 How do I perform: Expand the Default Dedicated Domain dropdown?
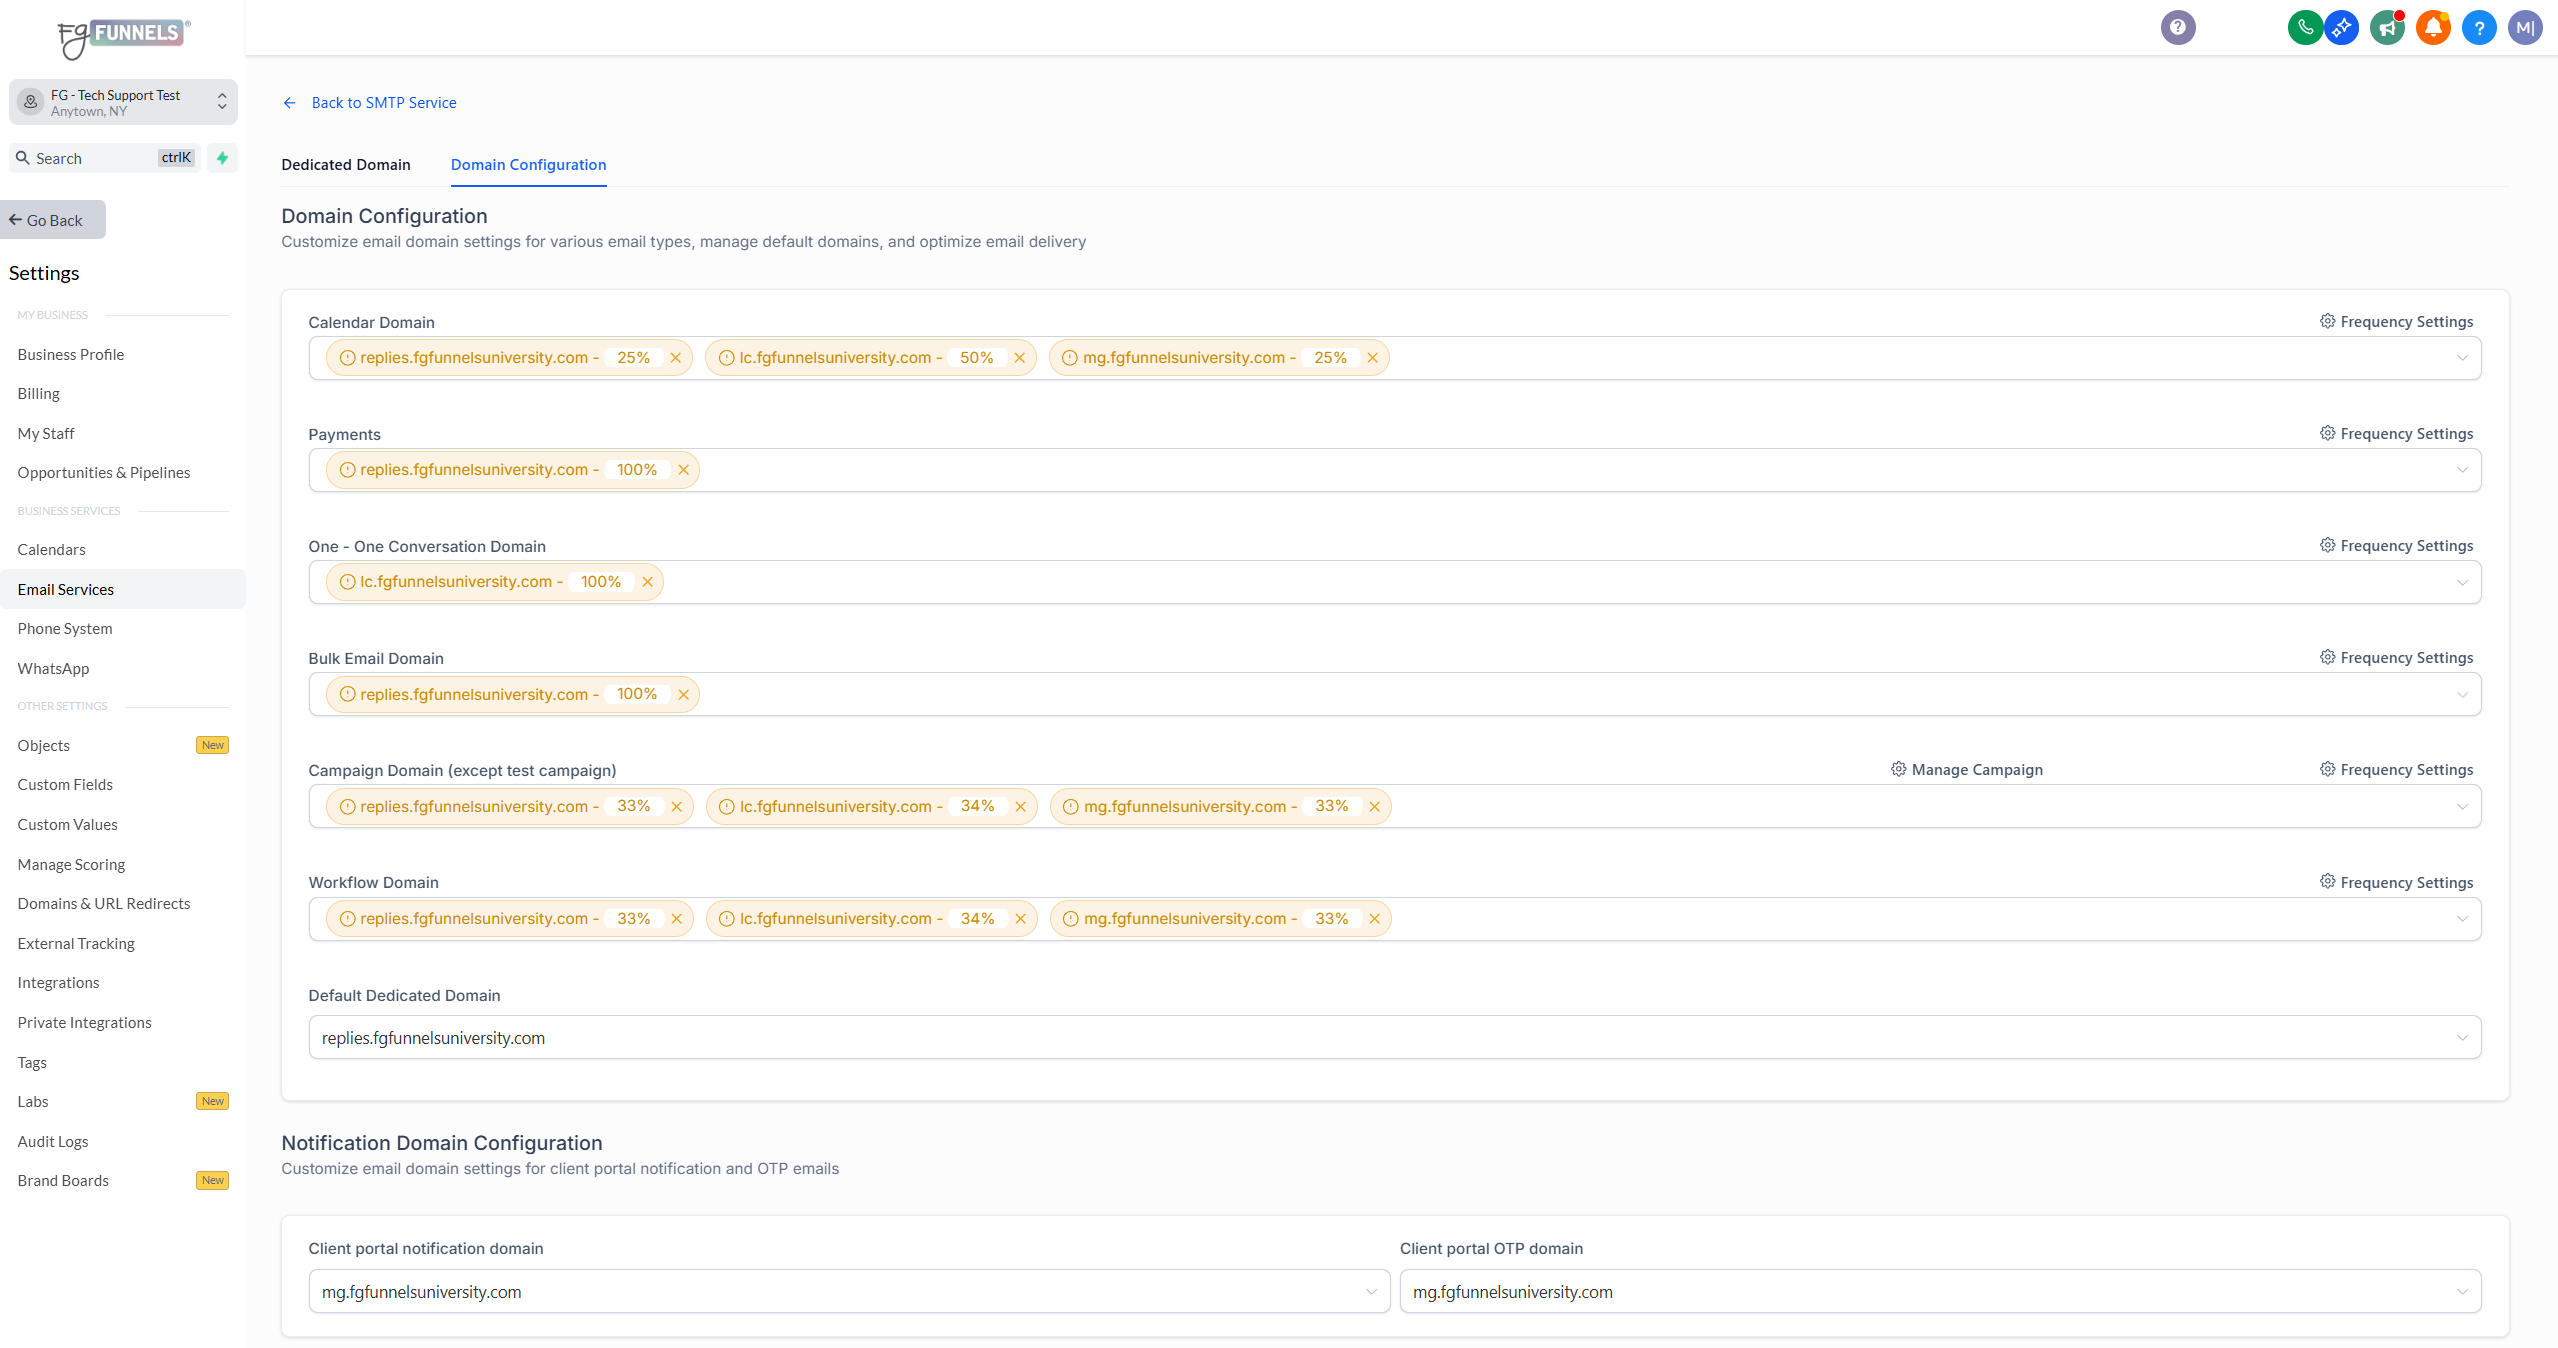coord(2462,1038)
